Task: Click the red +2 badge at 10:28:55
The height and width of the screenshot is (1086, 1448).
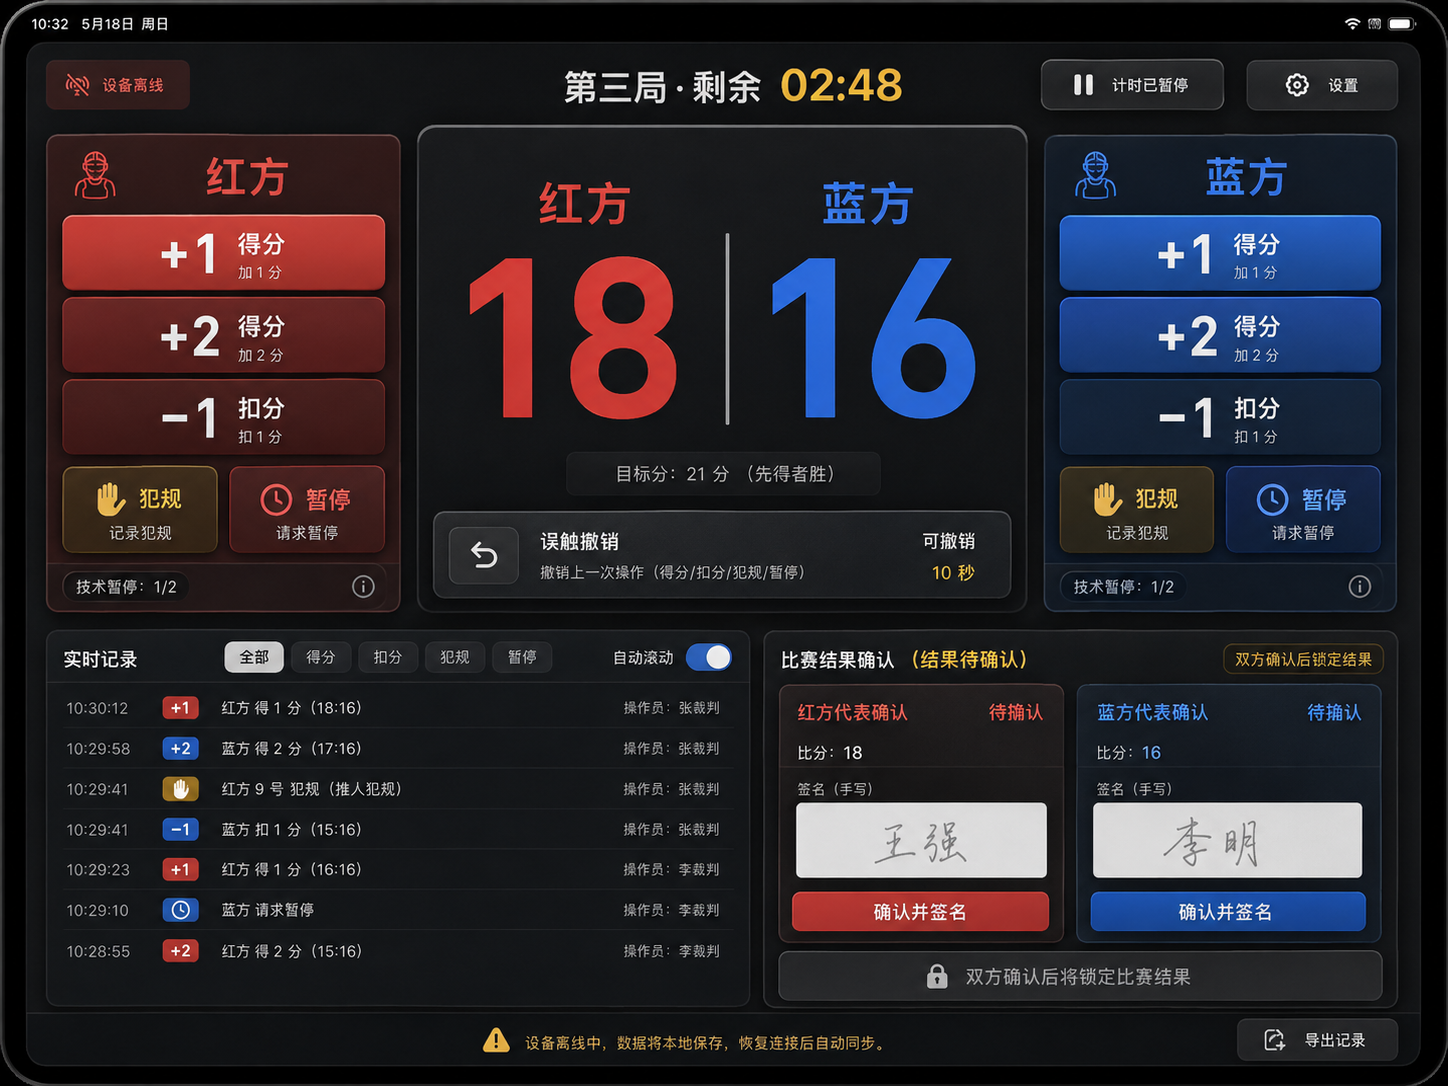Action: pos(180,951)
